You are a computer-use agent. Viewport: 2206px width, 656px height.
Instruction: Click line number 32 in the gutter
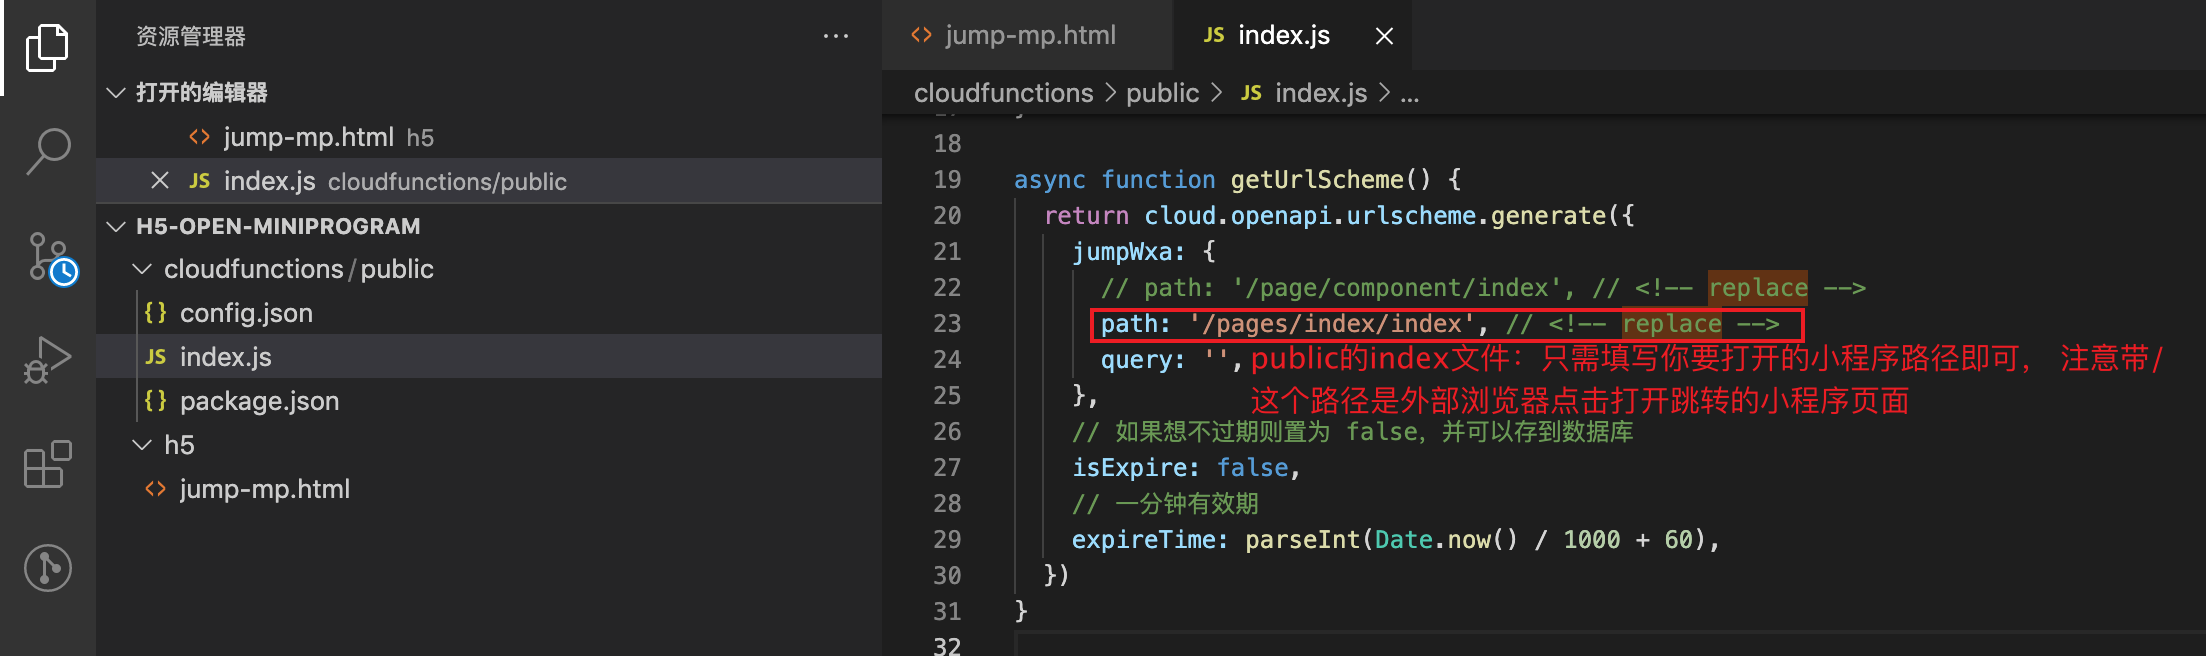947,646
